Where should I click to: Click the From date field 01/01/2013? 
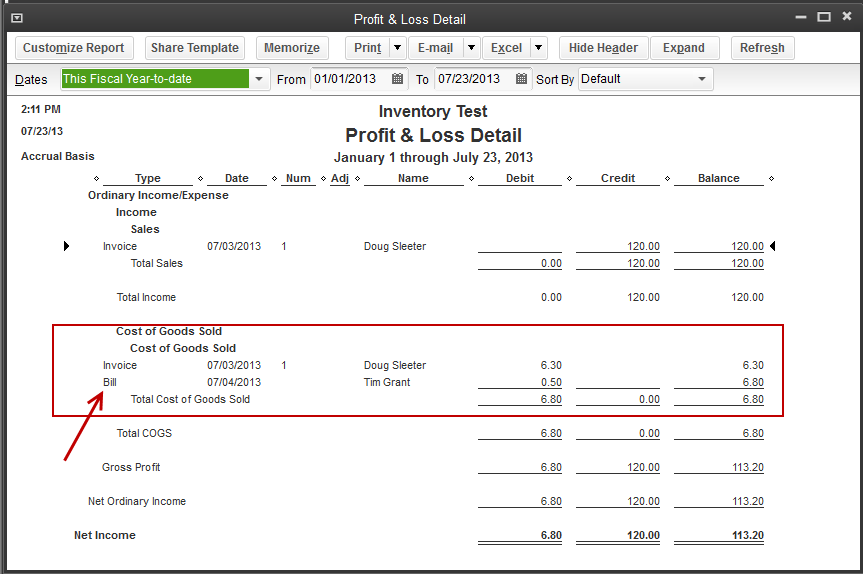(350, 79)
